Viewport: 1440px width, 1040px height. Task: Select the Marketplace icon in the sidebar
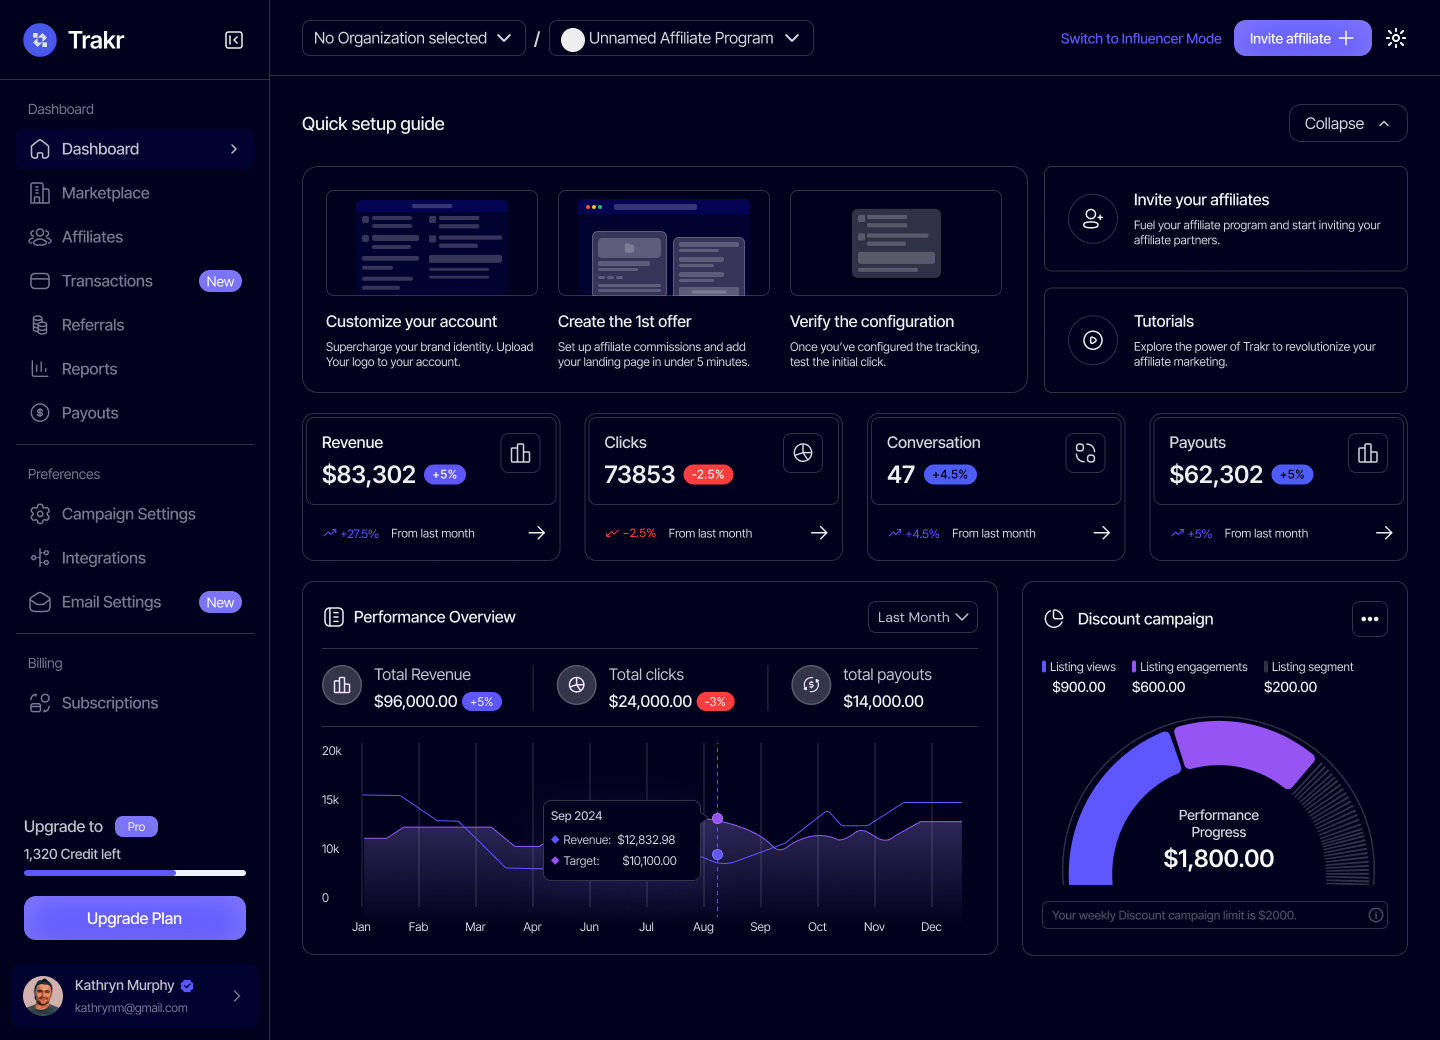(40, 192)
